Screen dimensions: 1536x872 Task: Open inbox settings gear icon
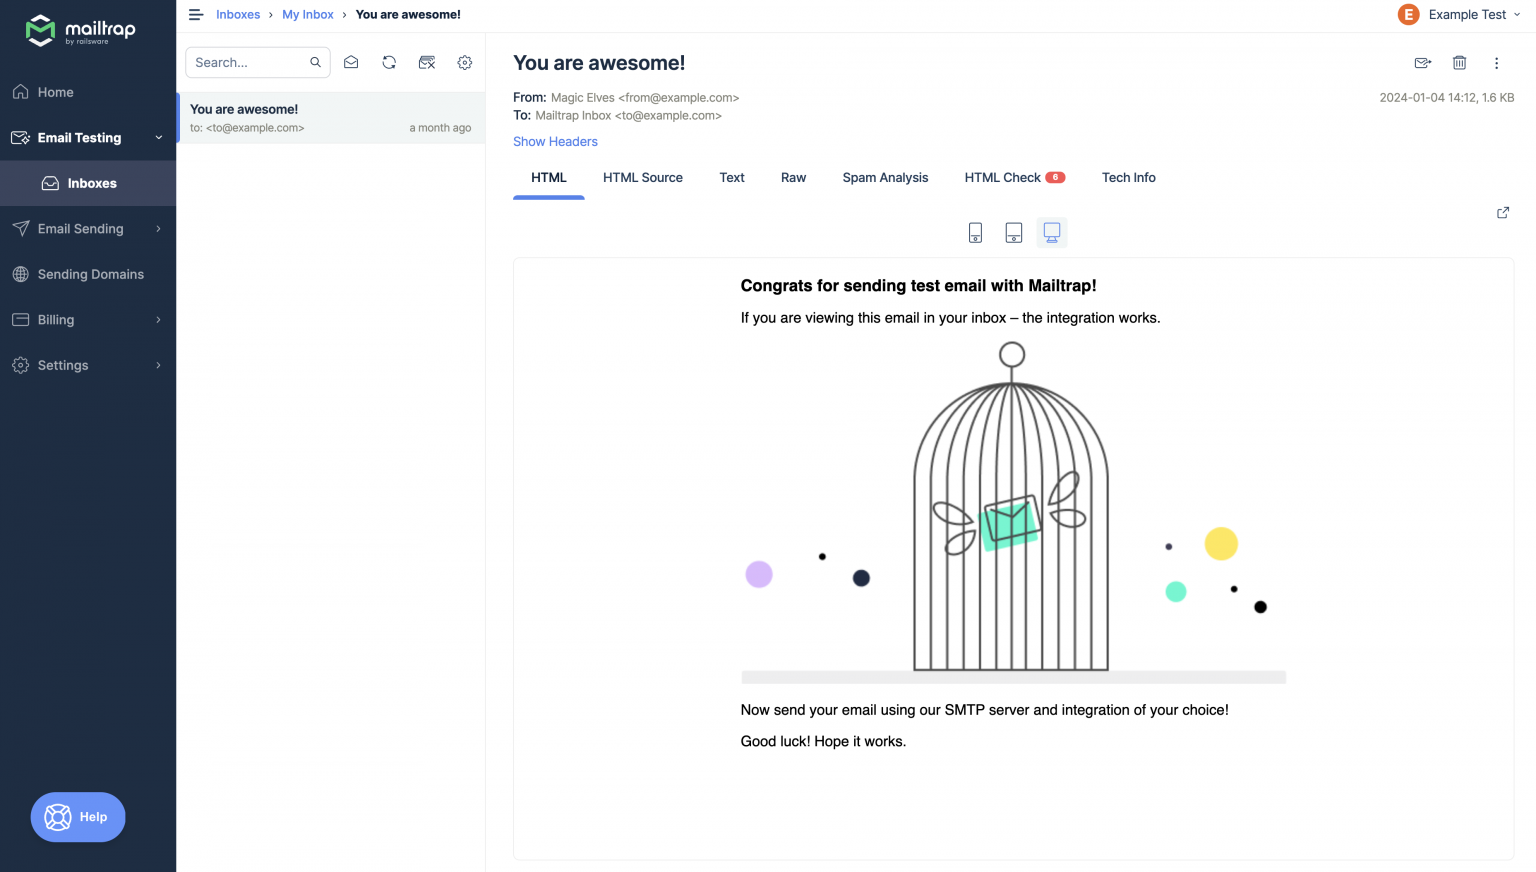(465, 62)
